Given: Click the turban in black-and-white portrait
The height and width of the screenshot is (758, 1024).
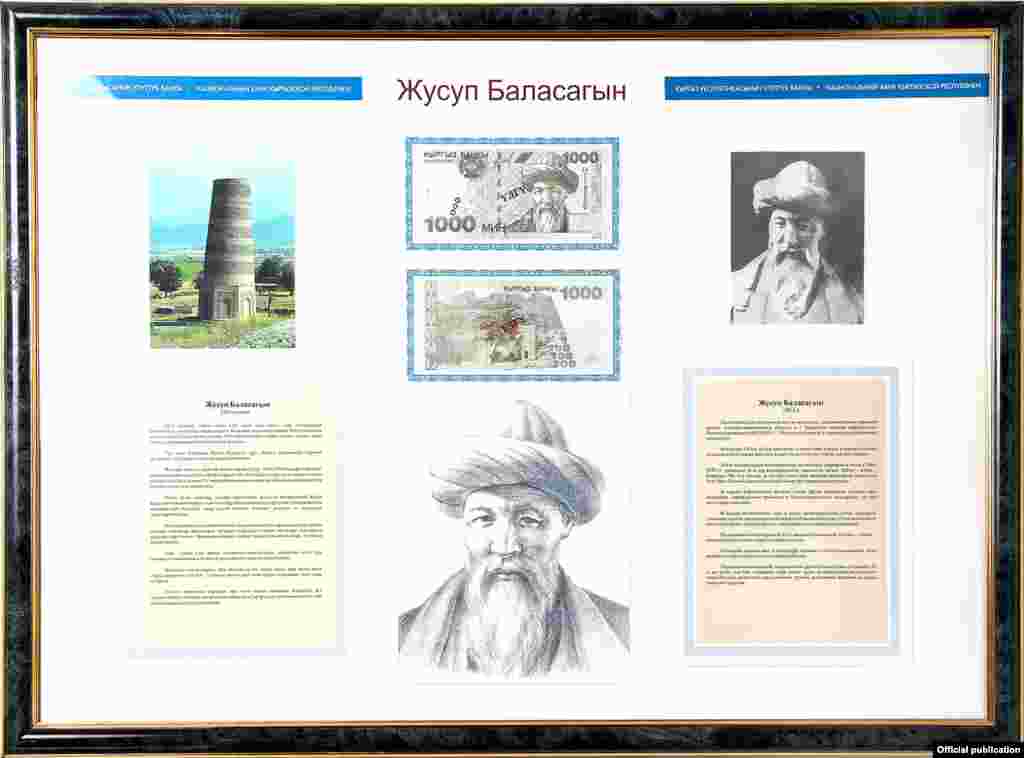Looking at the screenshot, I should tap(793, 190).
